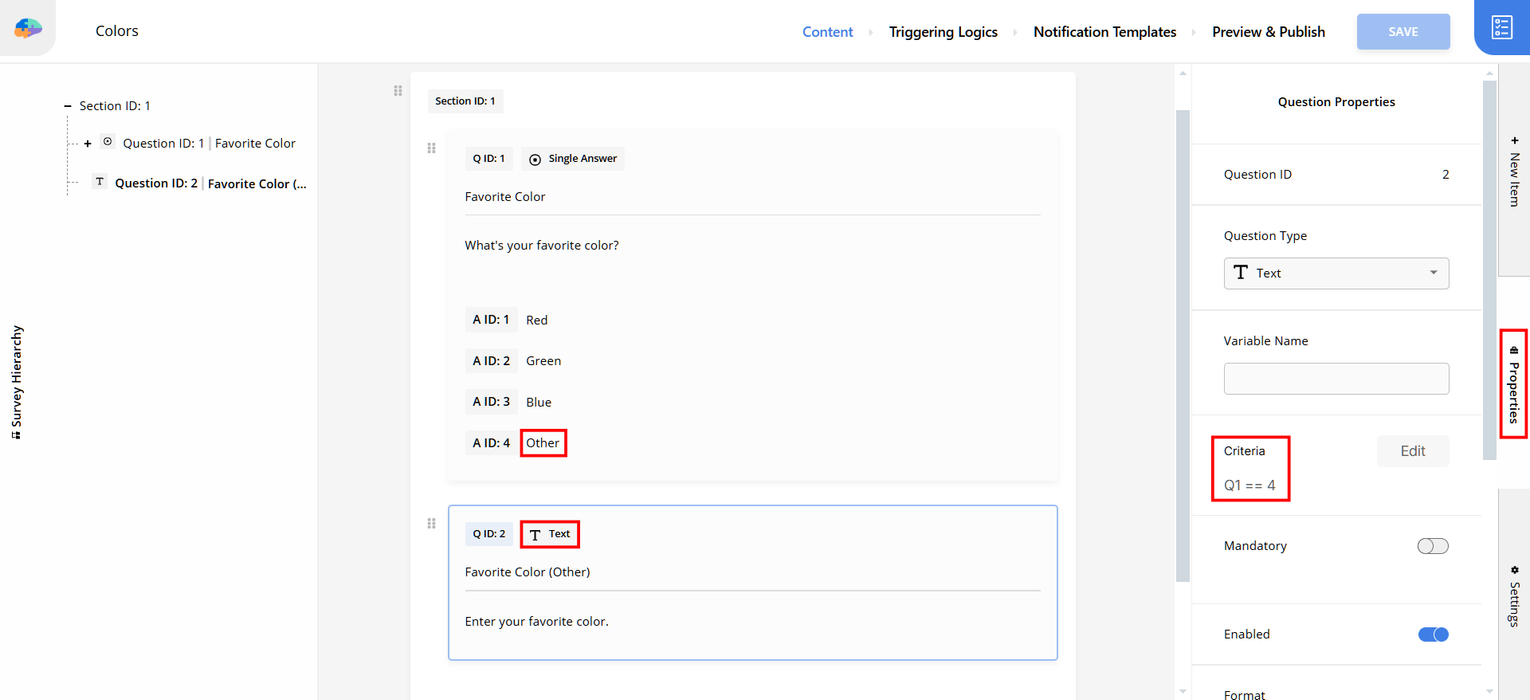Click the Variable Name input field

[1335, 379]
